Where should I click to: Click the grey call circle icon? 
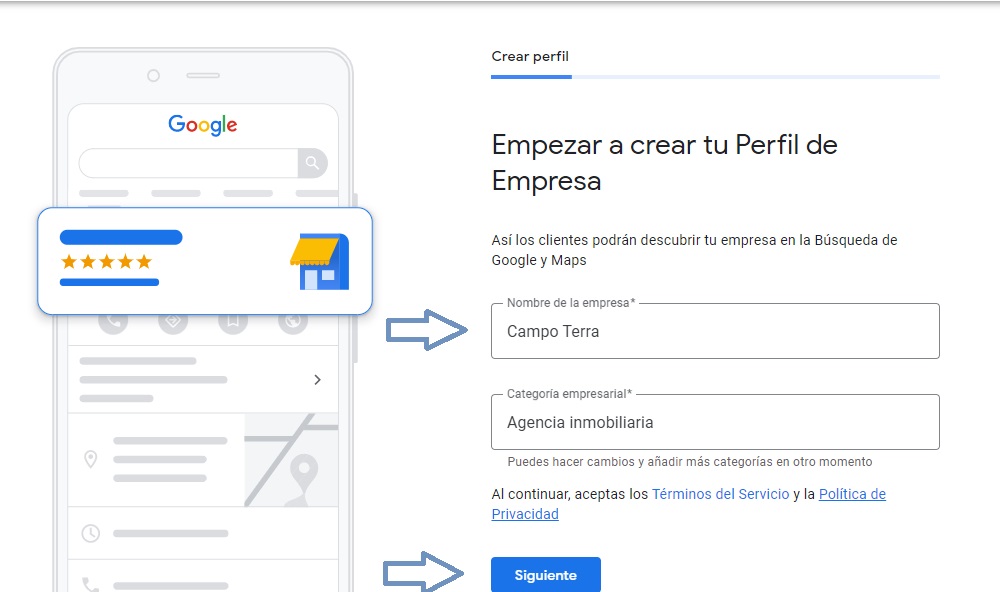[113, 322]
